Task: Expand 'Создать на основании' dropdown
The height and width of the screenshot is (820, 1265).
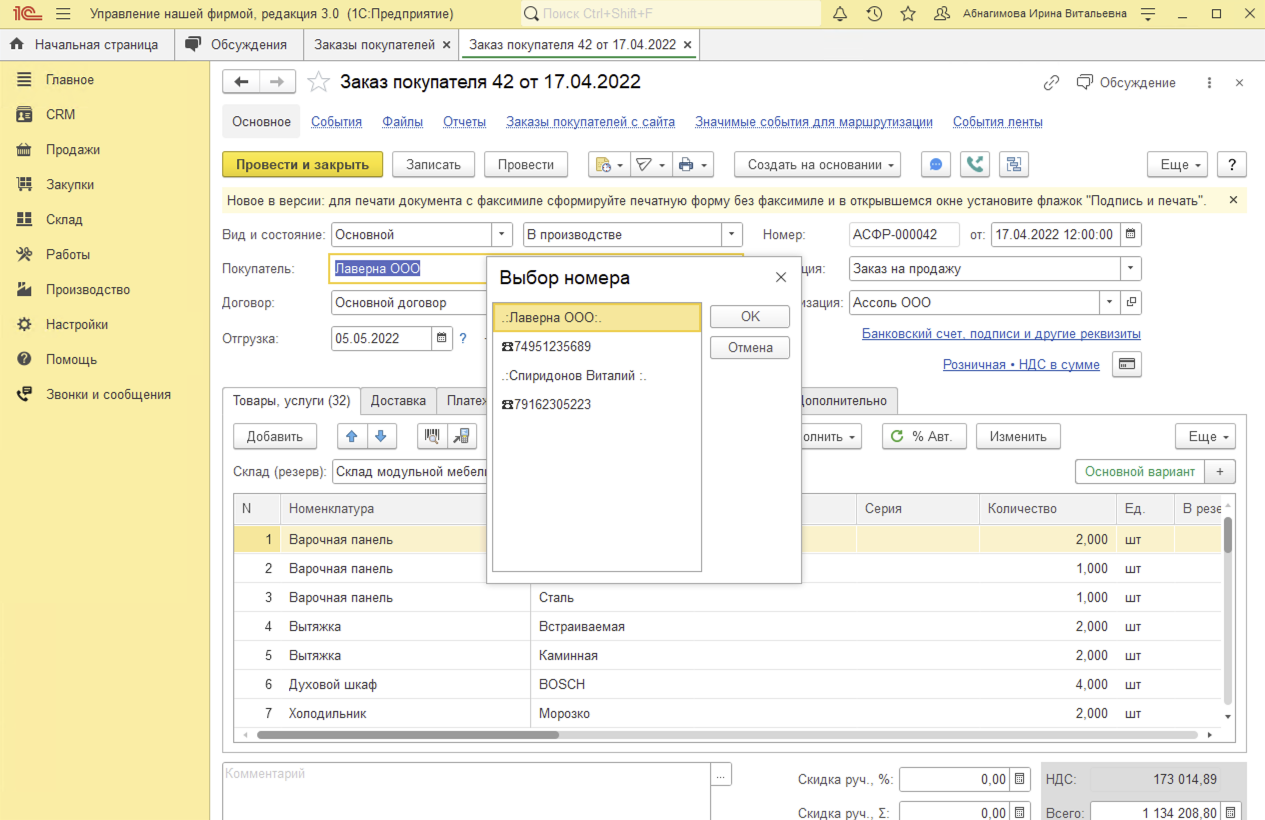Action: click(817, 165)
